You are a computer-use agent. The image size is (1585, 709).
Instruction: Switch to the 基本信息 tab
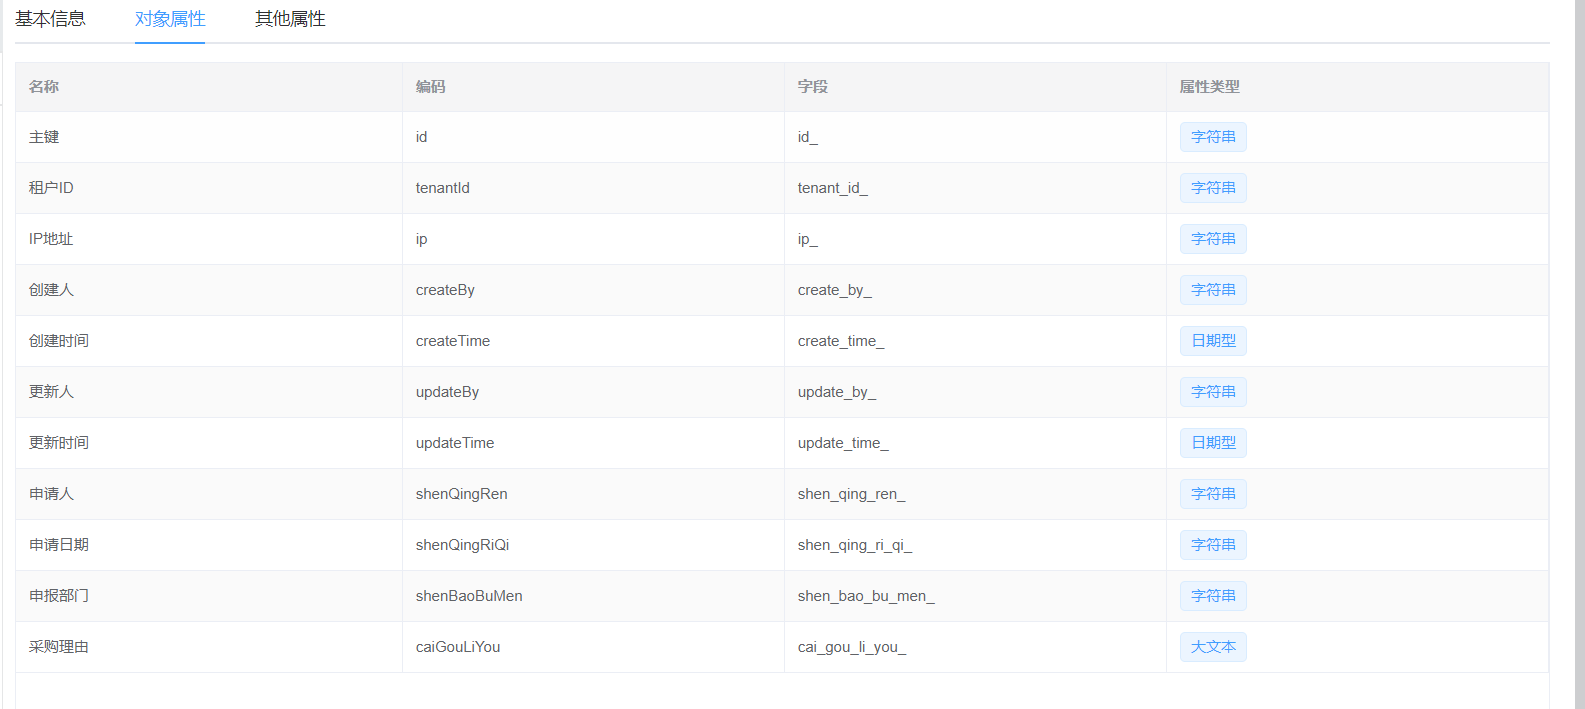pyautogui.click(x=50, y=19)
